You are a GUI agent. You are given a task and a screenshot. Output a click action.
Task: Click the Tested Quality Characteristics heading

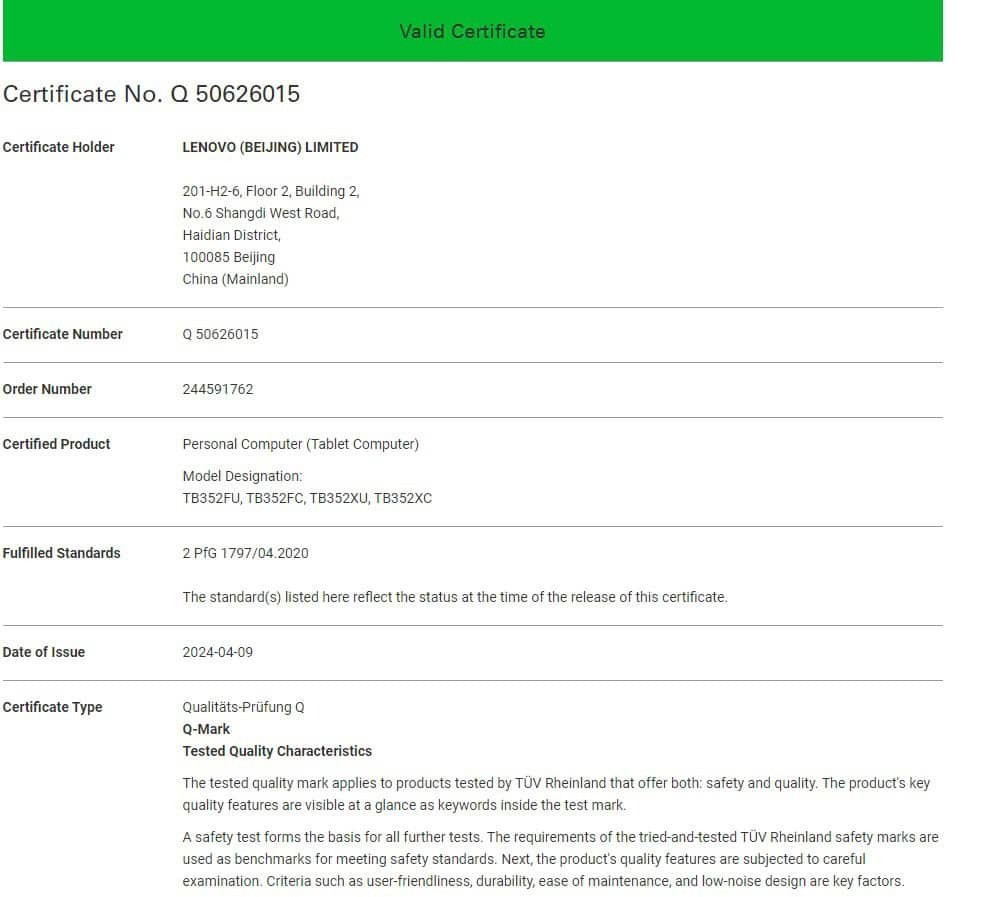(277, 751)
